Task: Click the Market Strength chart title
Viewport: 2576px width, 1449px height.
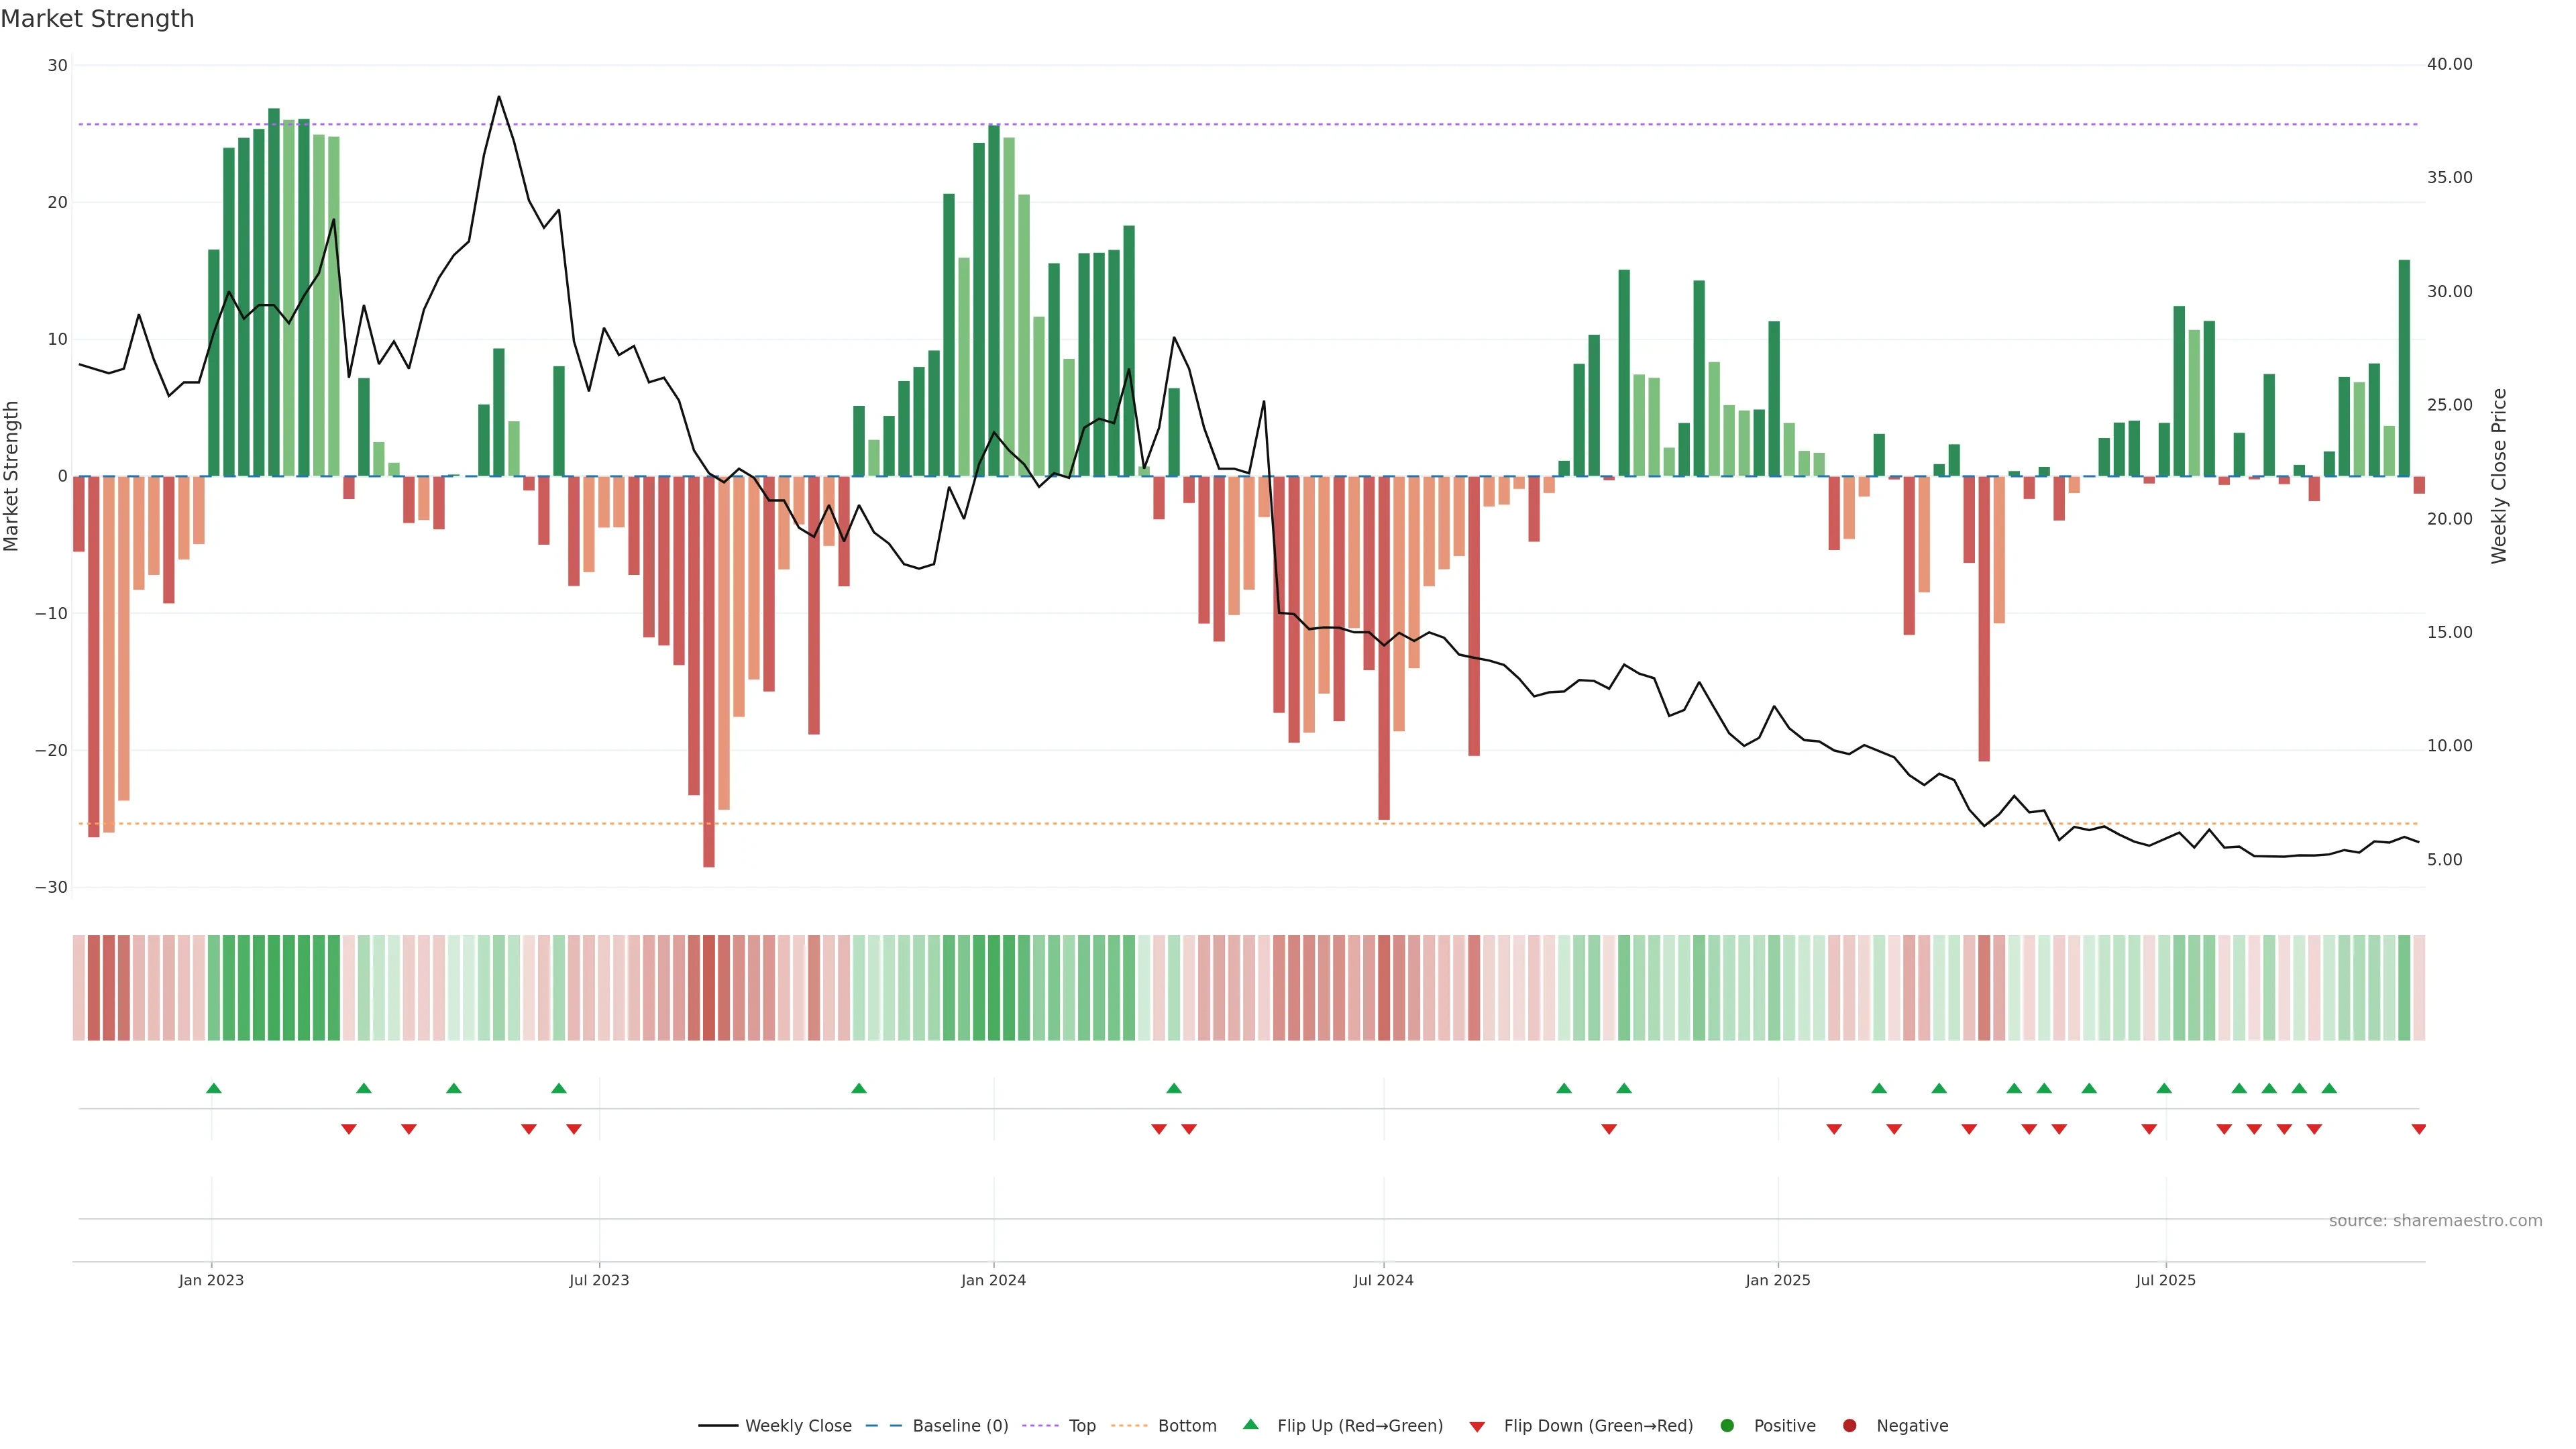Action: tap(97, 19)
